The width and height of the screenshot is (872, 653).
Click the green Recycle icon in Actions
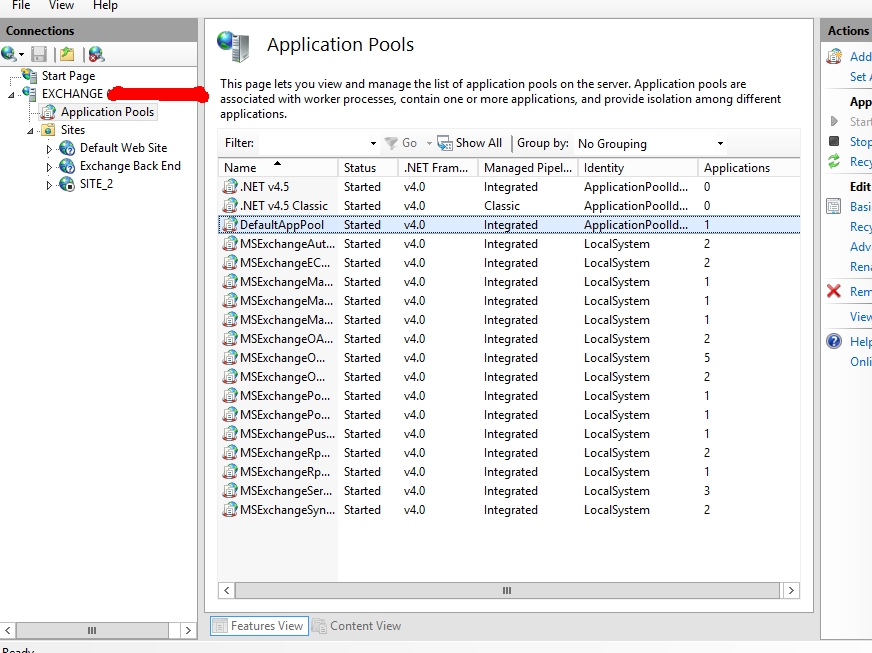pyautogui.click(x=834, y=161)
